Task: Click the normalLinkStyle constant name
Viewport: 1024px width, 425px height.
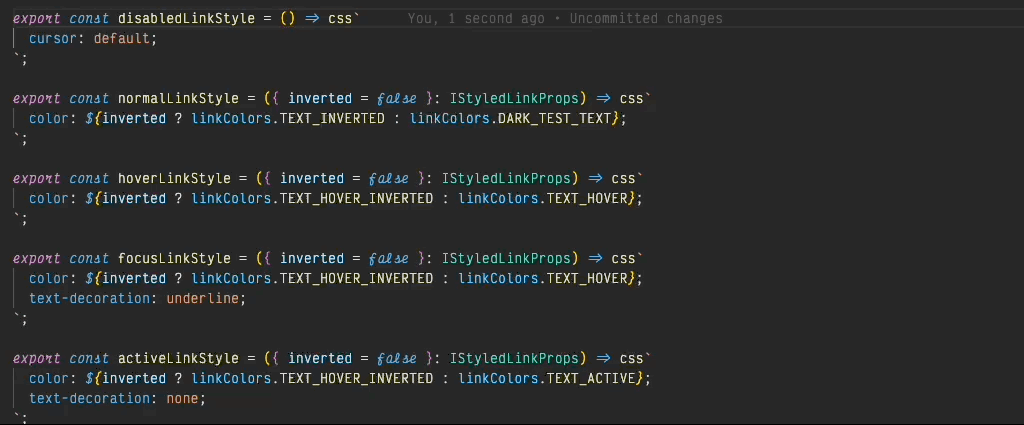Action: [178, 99]
